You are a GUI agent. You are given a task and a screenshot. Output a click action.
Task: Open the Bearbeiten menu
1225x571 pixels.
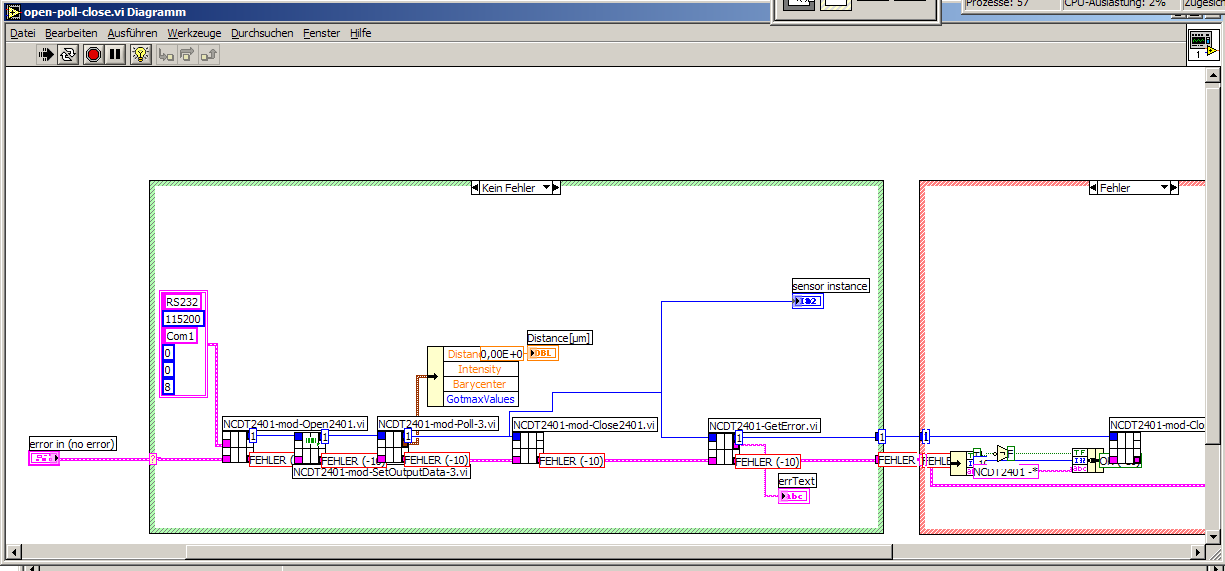coord(71,33)
